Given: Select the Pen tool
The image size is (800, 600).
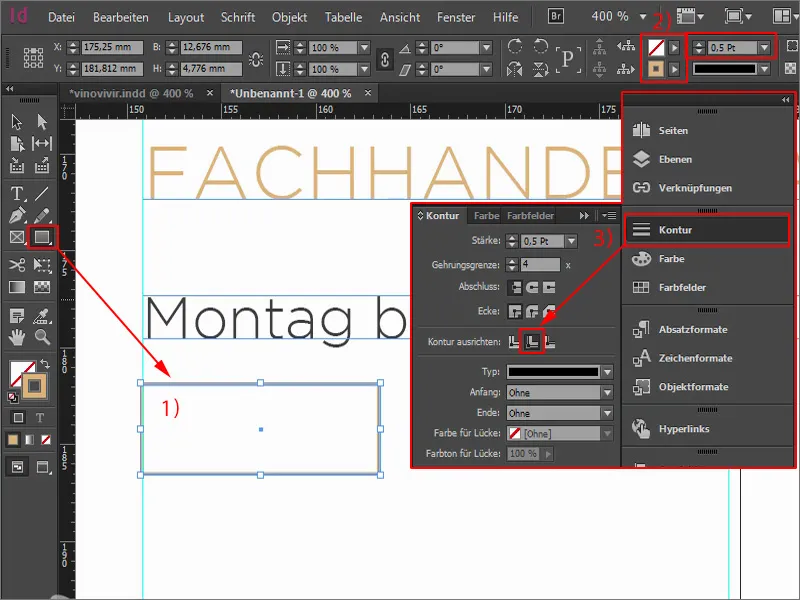Looking at the screenshot, I should (x=17, y=215).
